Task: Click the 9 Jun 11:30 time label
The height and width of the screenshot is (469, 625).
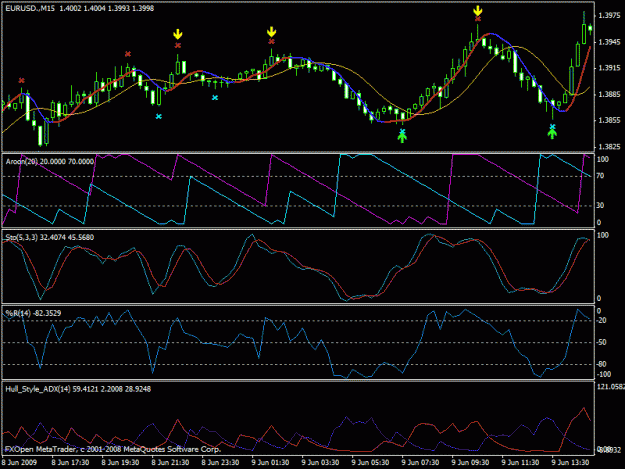Action: [x=521, y=463]
